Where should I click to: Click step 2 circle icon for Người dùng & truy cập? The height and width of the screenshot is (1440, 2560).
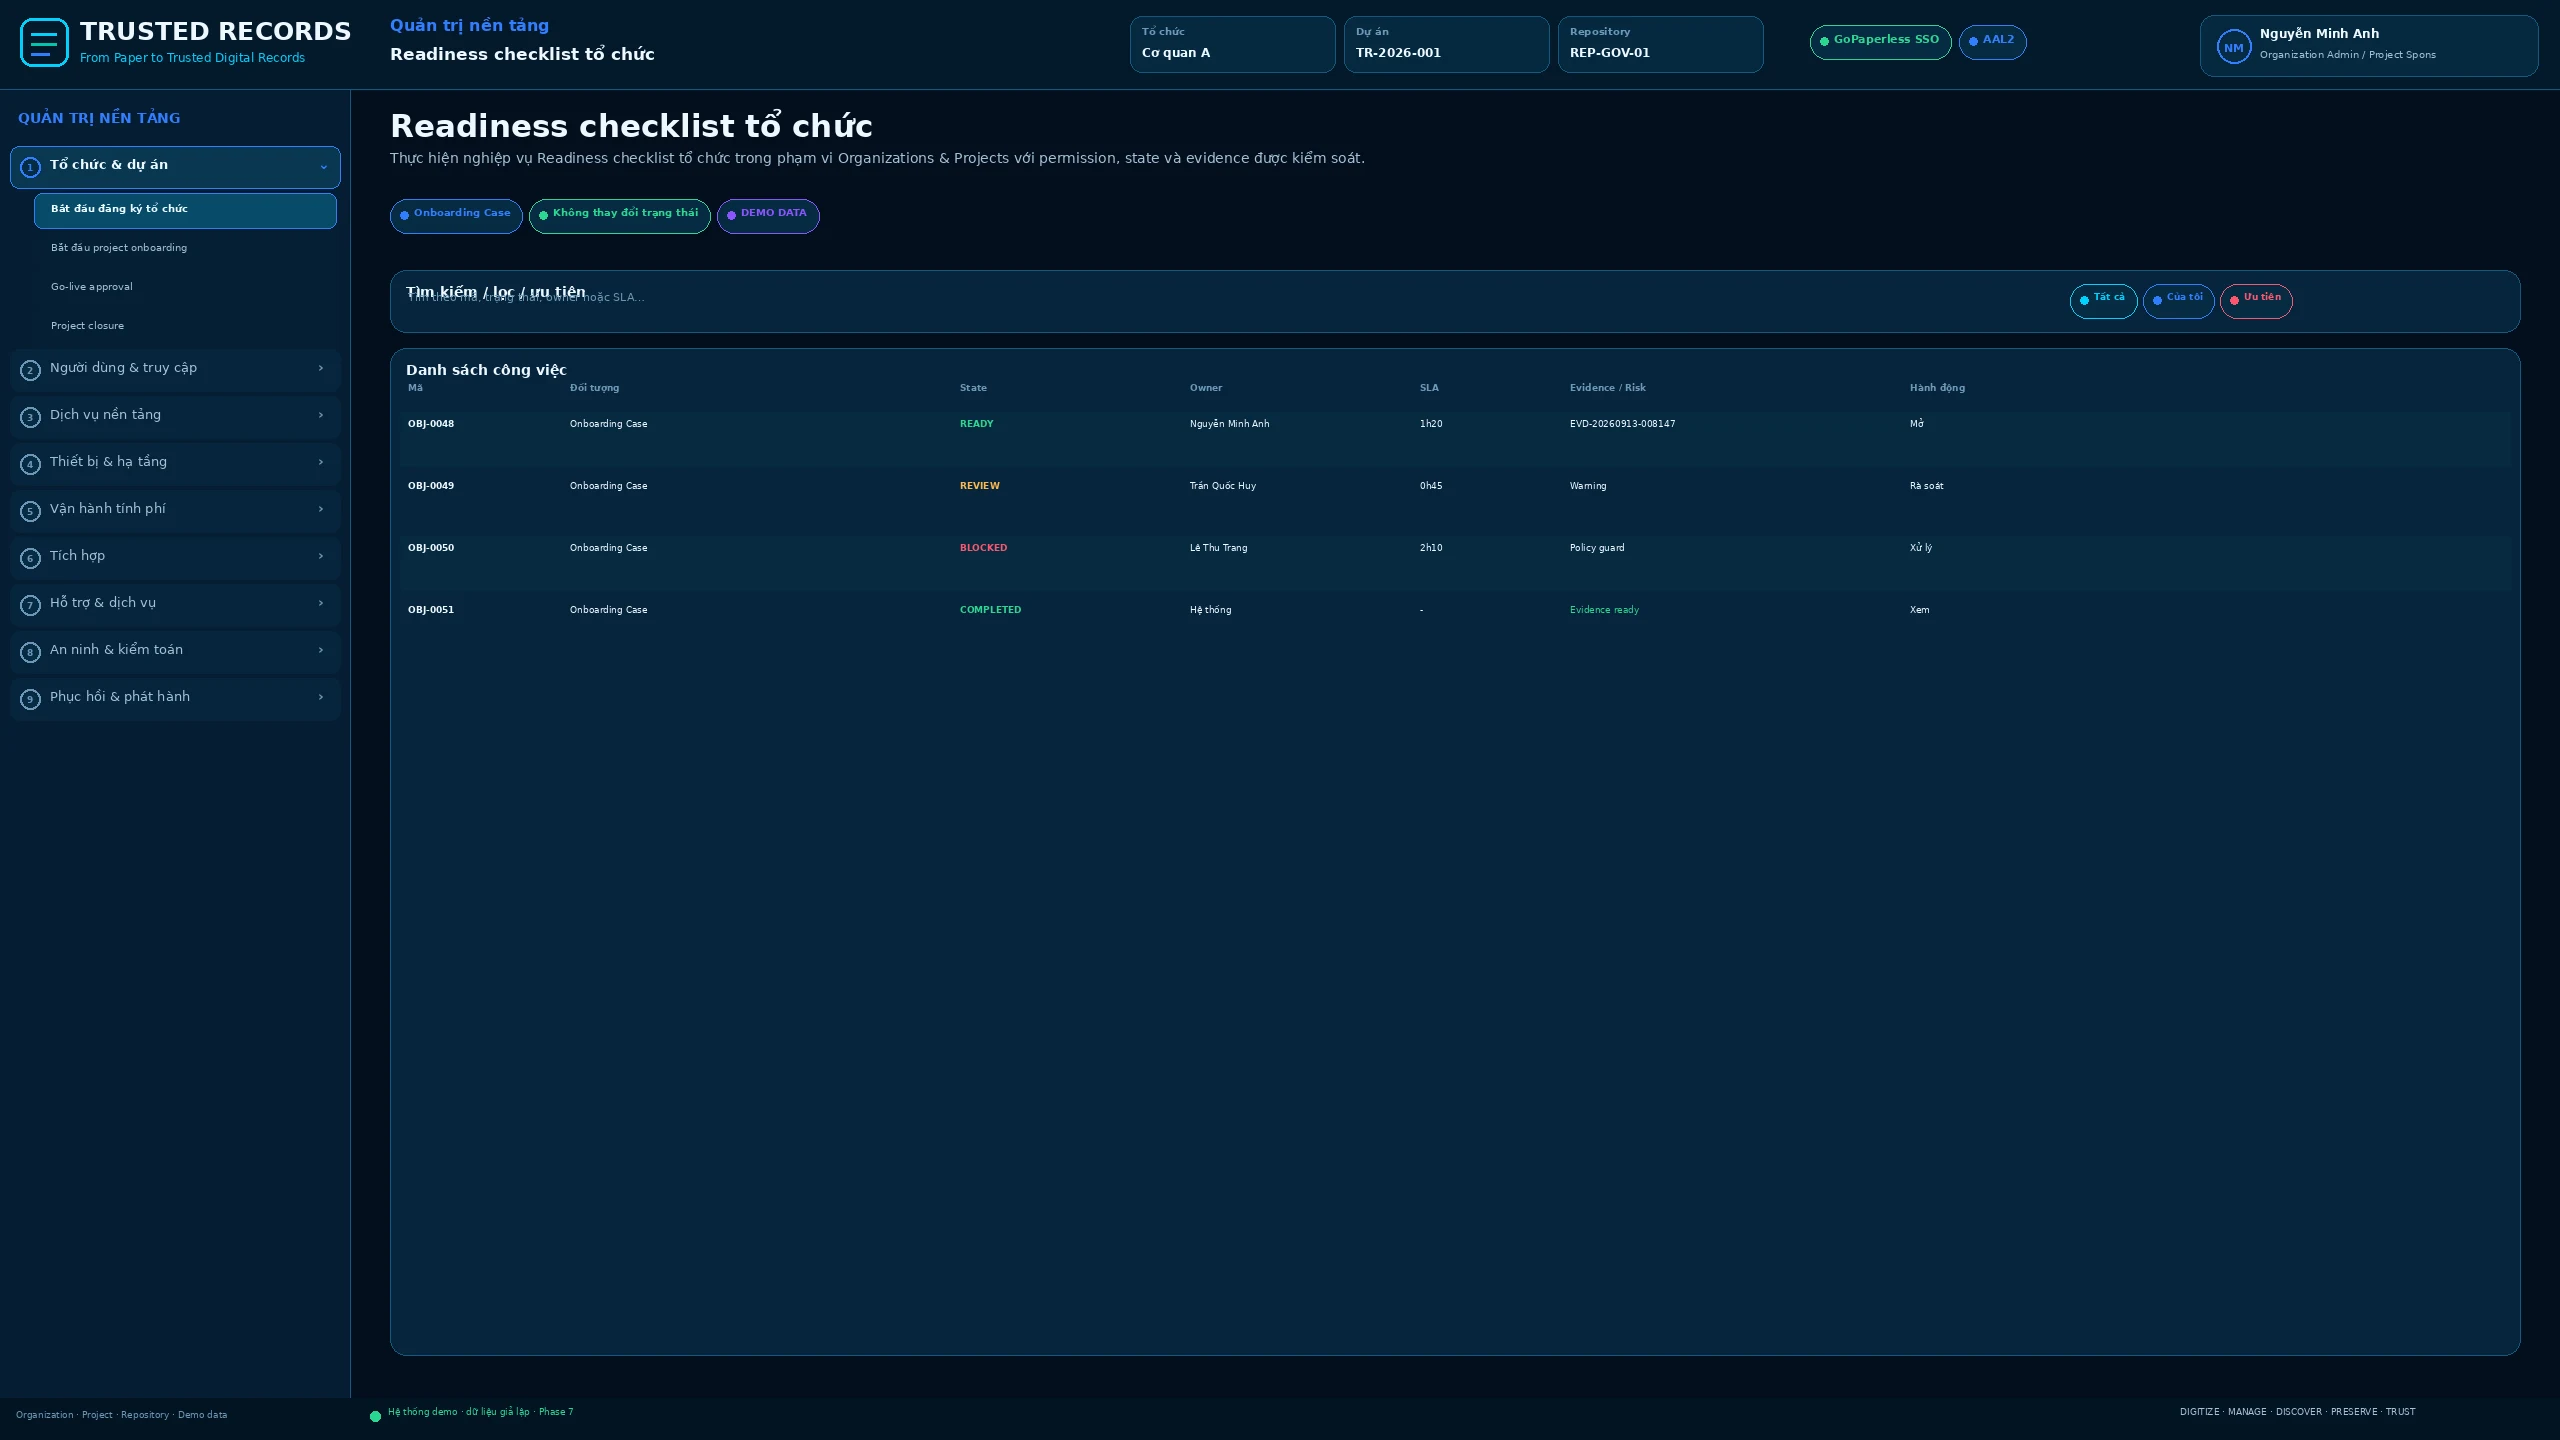coord(30,371)
